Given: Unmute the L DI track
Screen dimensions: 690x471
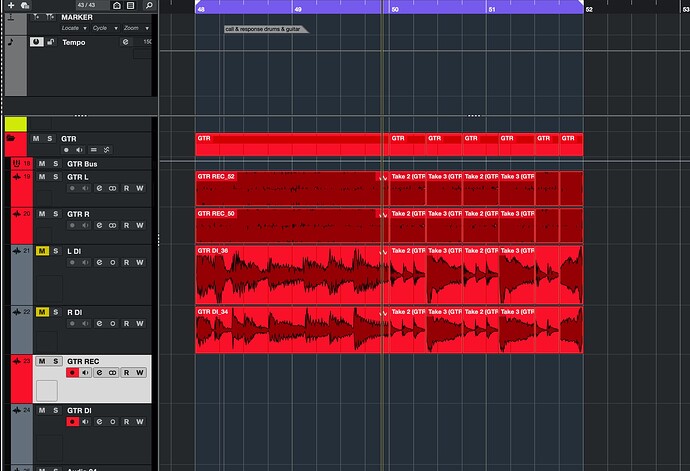Looking at the screenshot, I should coord(42,251).
